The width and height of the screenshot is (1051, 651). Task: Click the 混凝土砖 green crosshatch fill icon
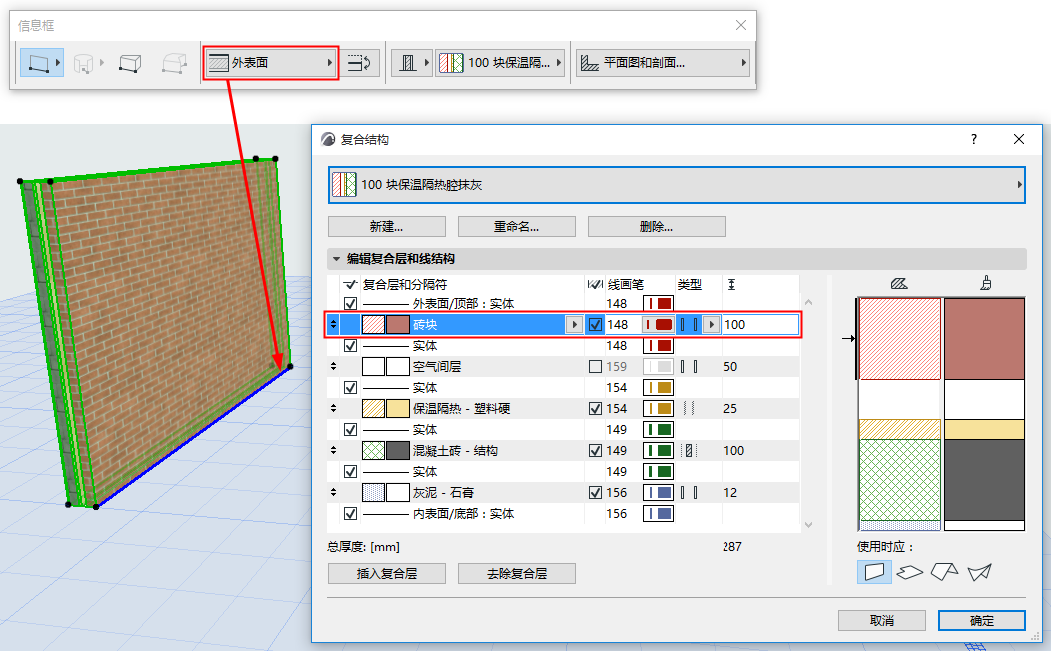373,451
